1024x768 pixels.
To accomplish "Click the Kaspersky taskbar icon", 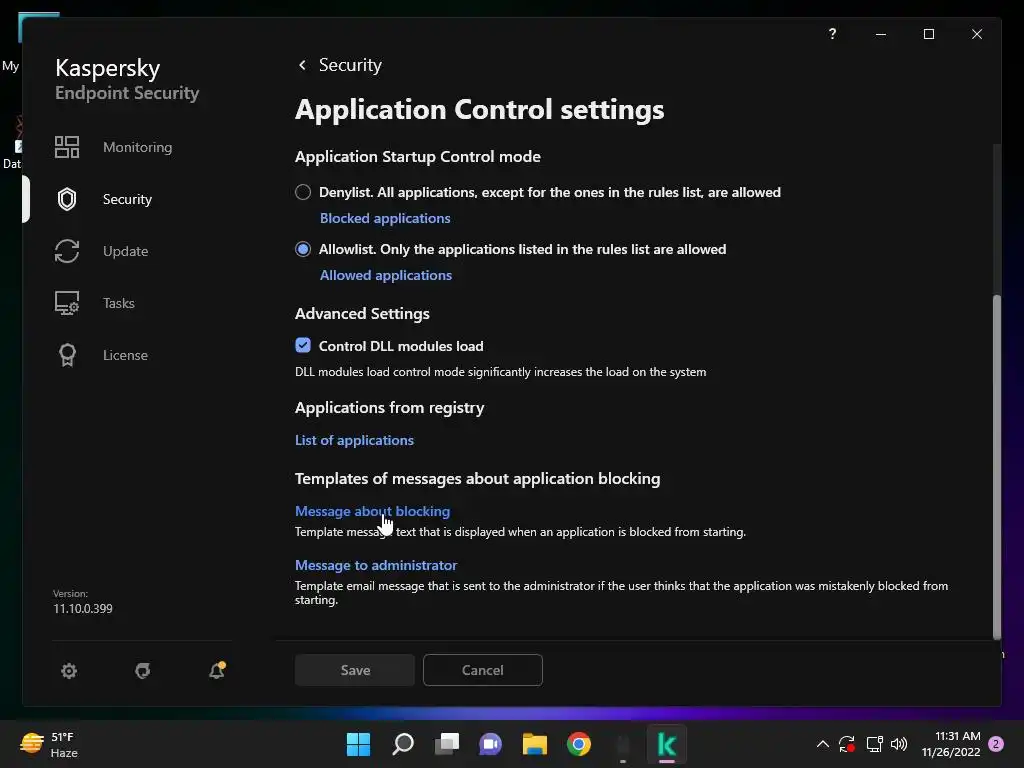I will pos(667,744).
